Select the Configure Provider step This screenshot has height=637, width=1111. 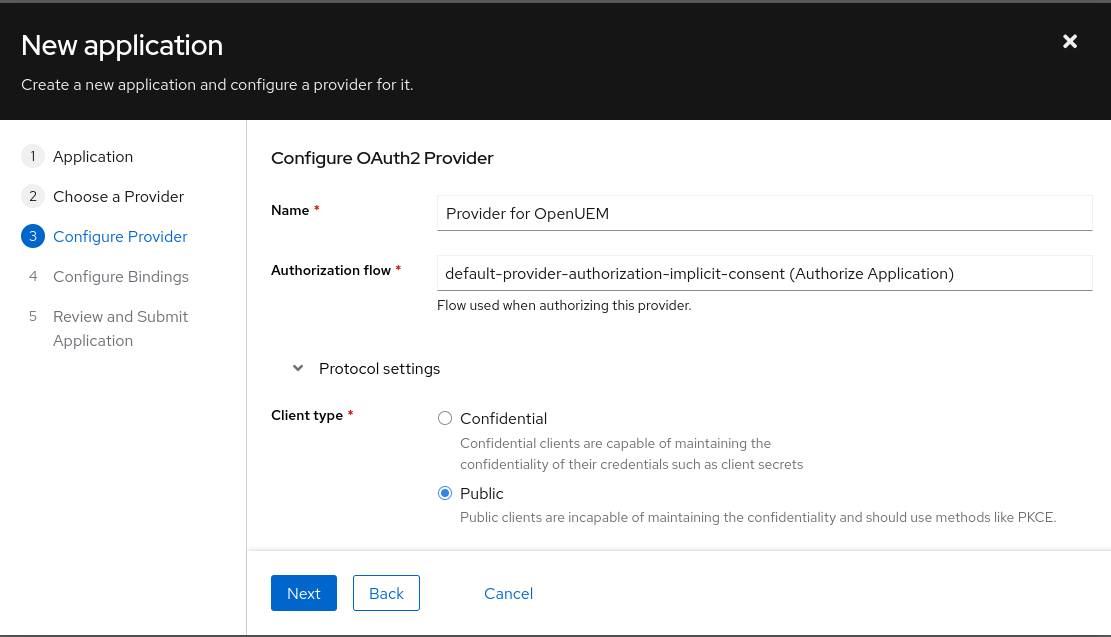coord(120,236)
